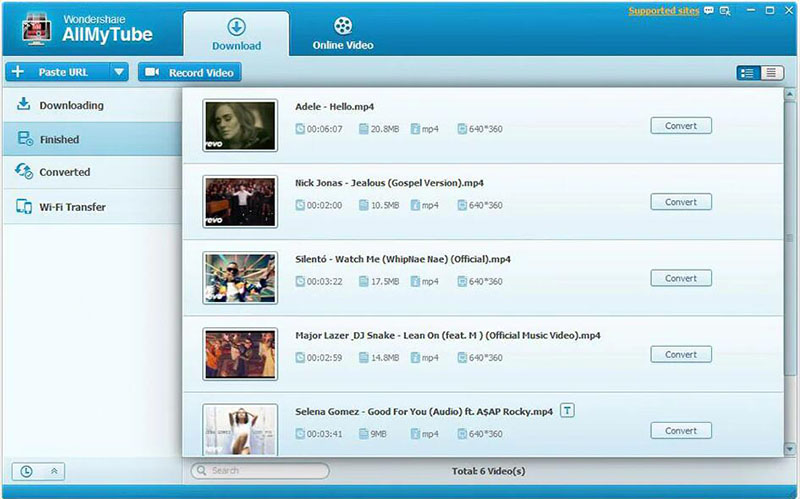Click the AllMyTube application logo
Image resolution: width=800 pixels, height=499 pixels.
[36, 29]
